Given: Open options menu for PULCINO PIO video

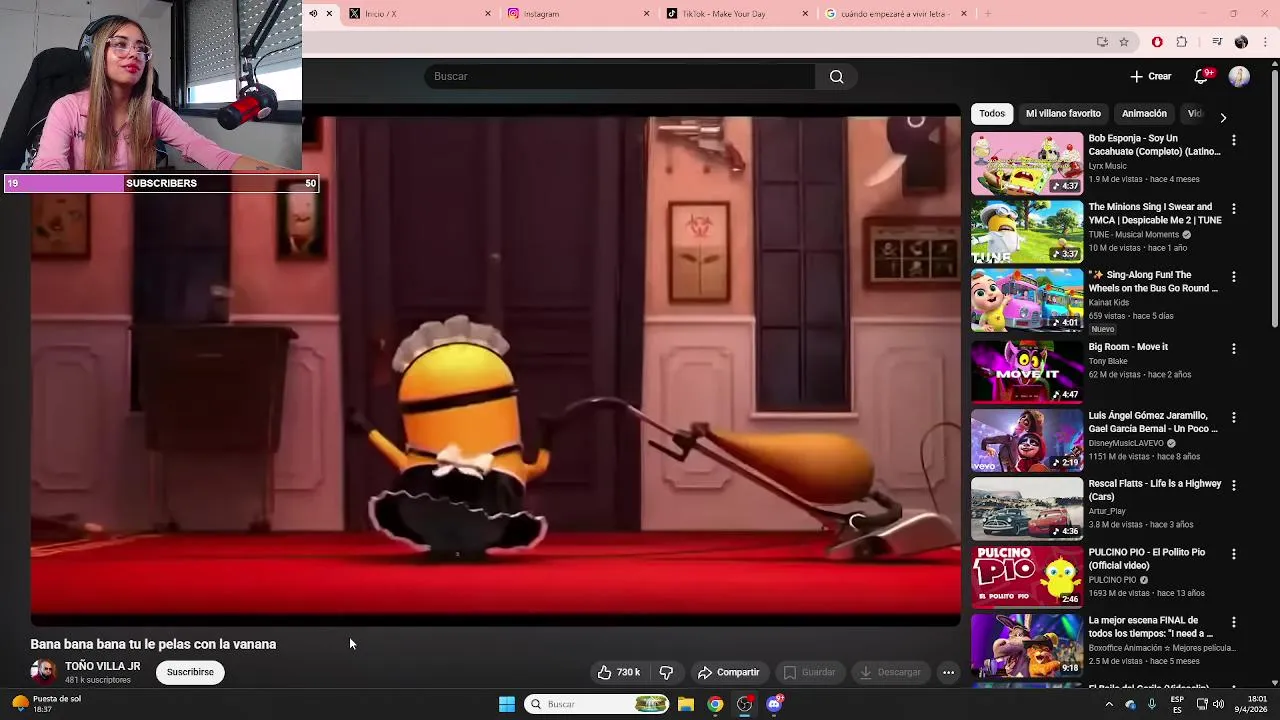Looking at the screenshot, I should click(1234, 554).
